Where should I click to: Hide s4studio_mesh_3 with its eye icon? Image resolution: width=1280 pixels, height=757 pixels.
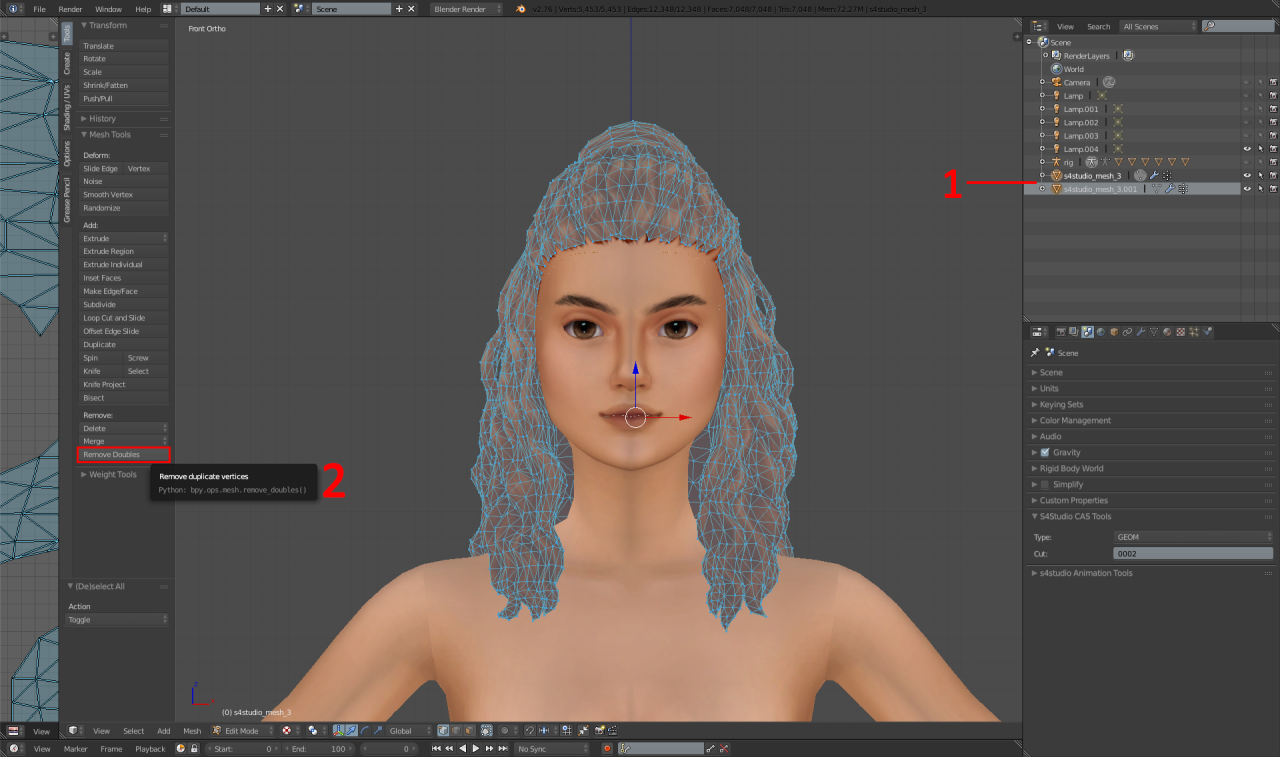[1247, 175]
